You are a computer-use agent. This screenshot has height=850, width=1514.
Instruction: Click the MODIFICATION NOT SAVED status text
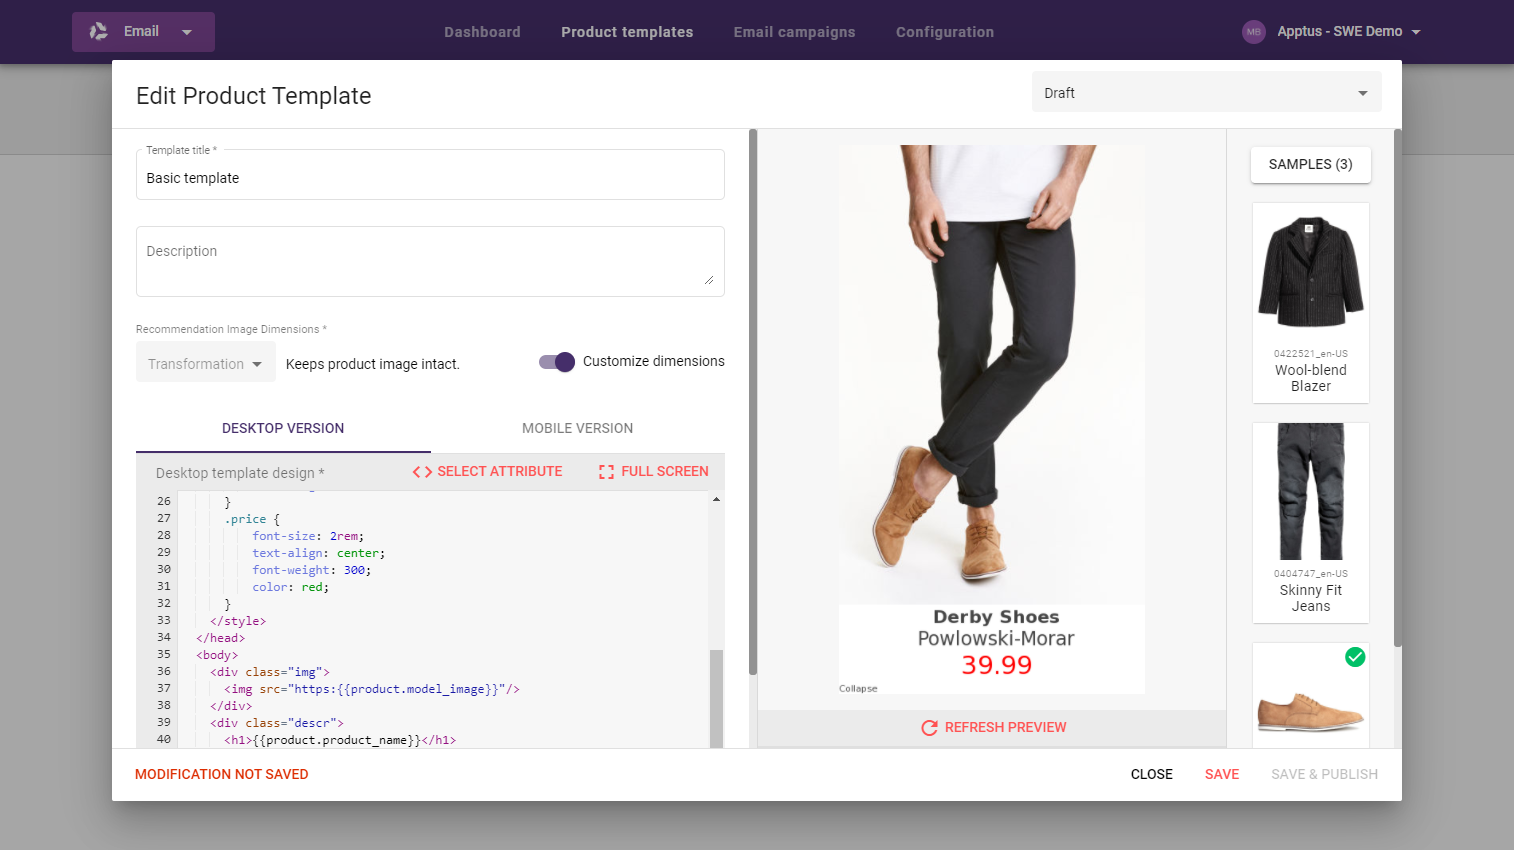[222, 774]
